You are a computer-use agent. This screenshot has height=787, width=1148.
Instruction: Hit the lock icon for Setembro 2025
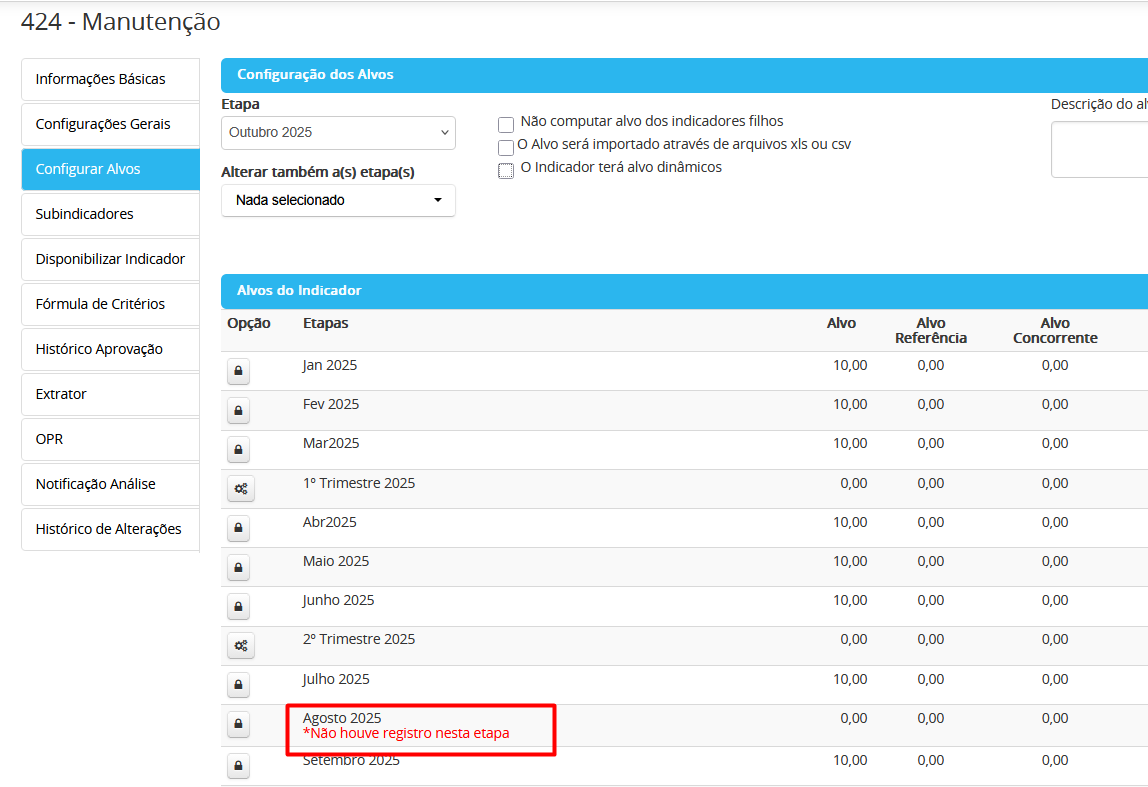(x=238, y=767)
